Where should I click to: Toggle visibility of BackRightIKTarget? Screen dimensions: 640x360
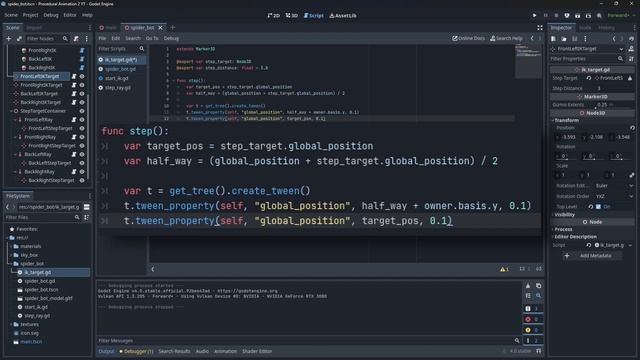click(x=82, y=102)
